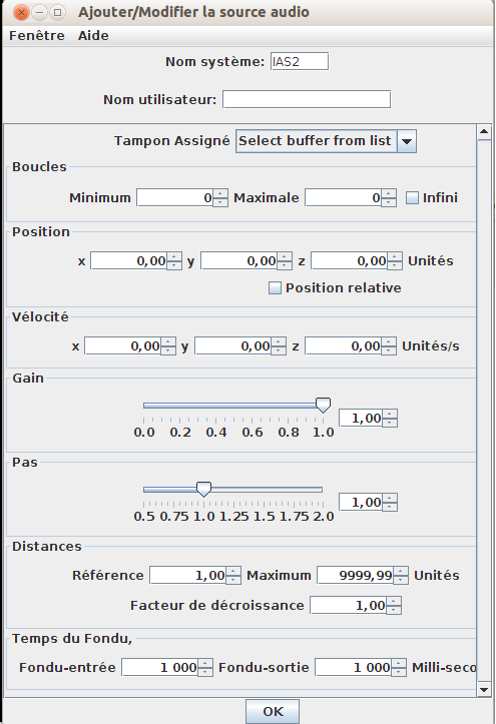Open the Tampon Assigné buffer dropdown
This screenshot has width=496, height=724.
tap(326, 141)
